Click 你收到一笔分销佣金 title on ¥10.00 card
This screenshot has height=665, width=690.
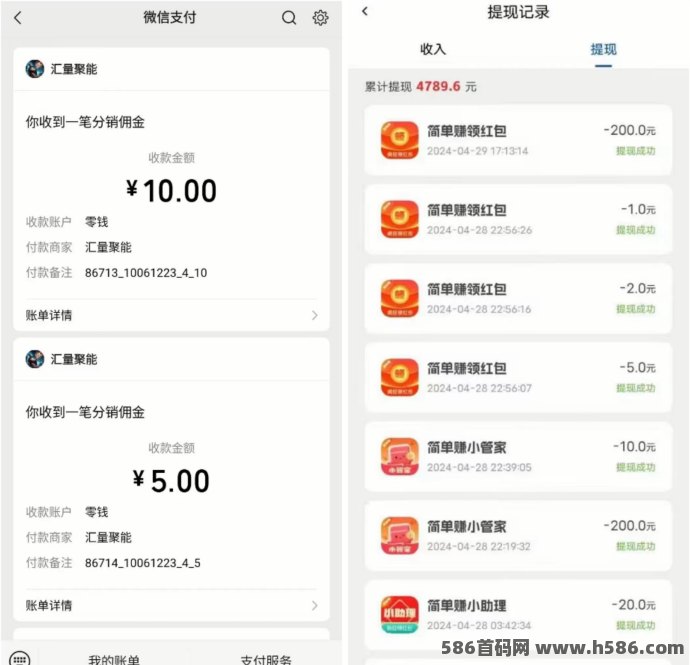85,122
